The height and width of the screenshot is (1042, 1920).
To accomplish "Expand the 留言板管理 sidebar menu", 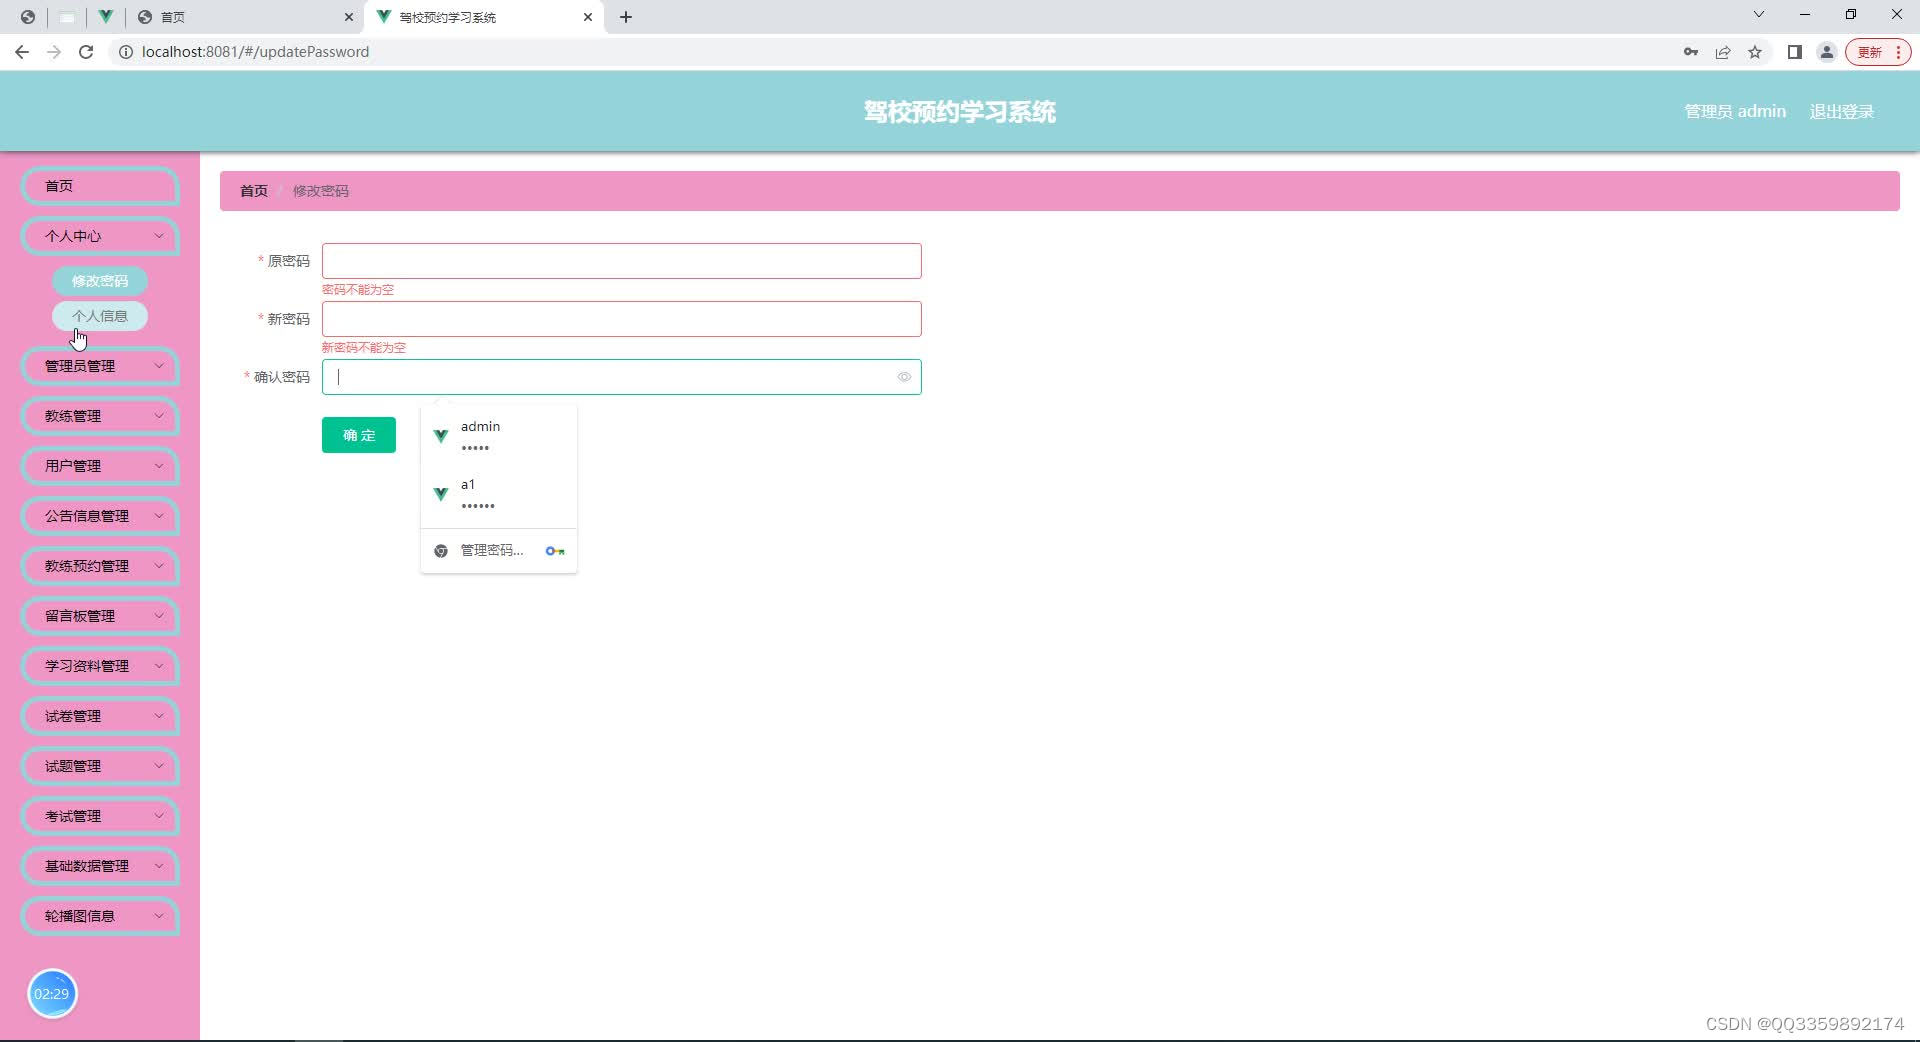I will click(x=100, y=616).
